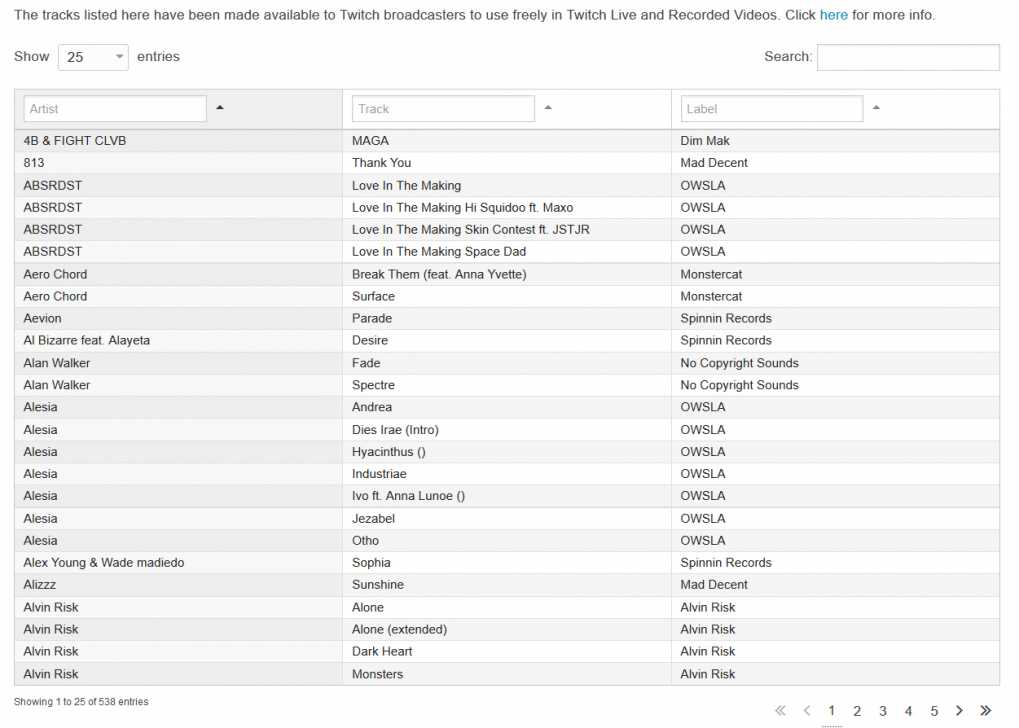The width and height of the screenshot is (1019, 728).
Task: Click 'Alex Young & Wade madiedo' artist cell
Action: 178,563
